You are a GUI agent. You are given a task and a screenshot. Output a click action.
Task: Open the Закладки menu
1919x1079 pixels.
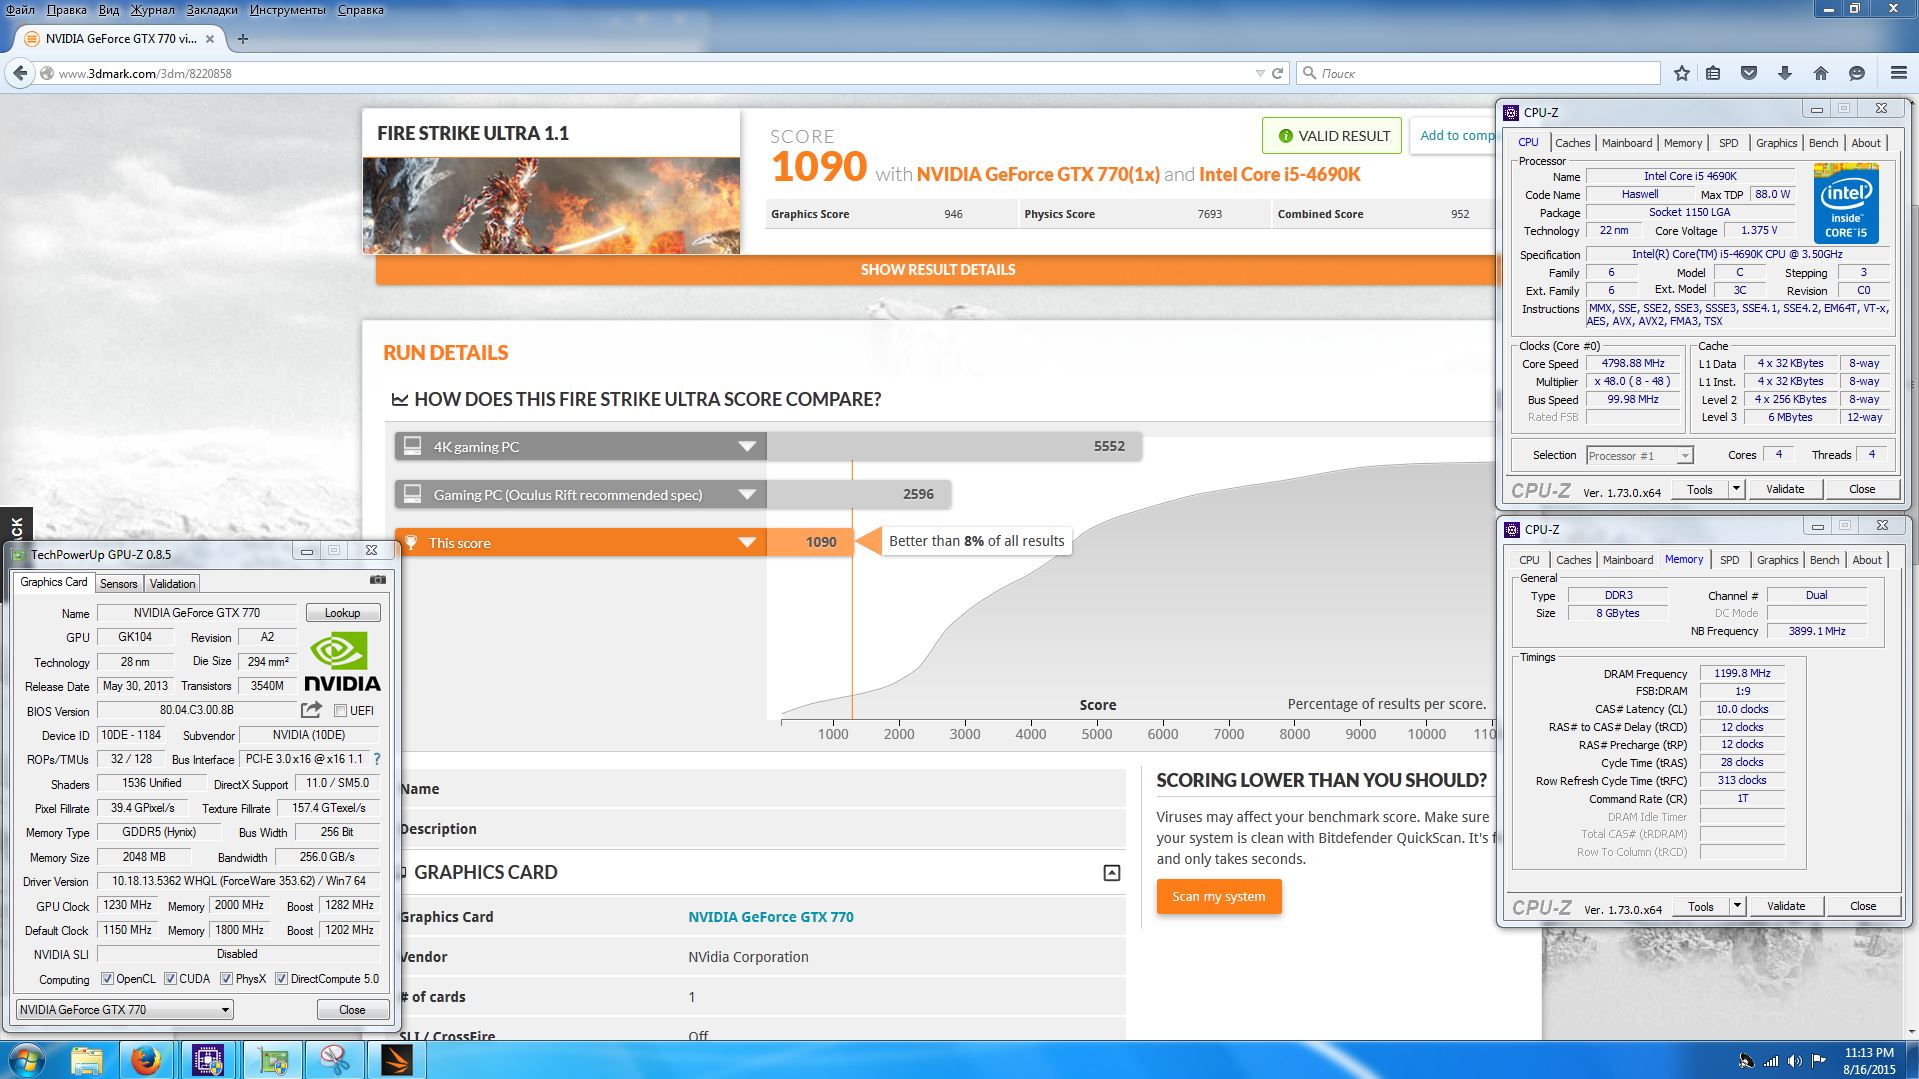[212, 9]
